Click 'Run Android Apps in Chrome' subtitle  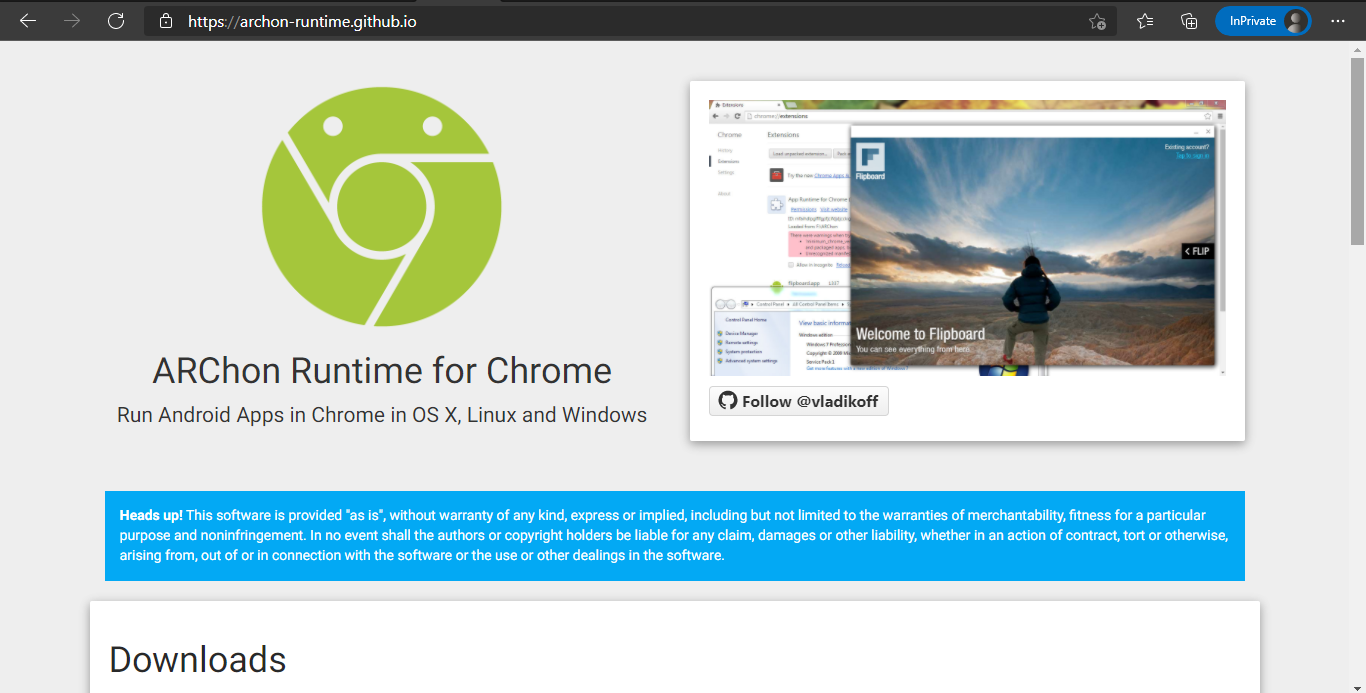[382, 415]
